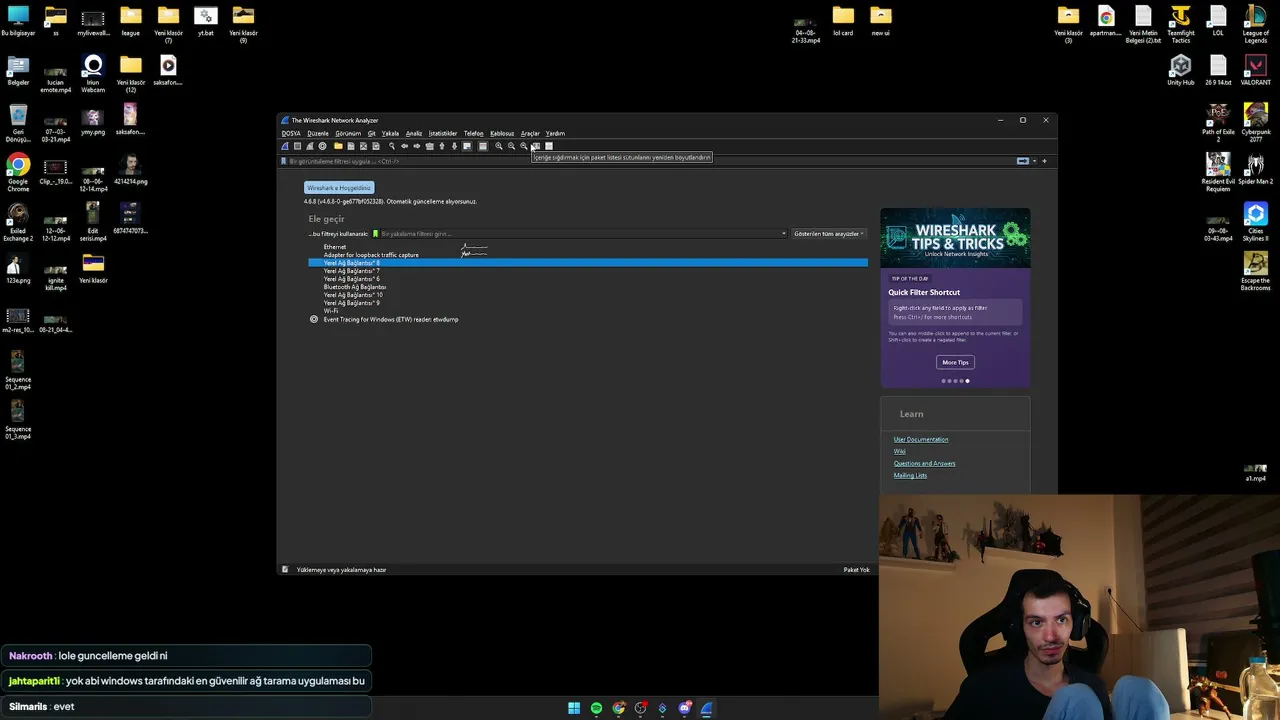Go to previous packet arrow
The width and height of the screenshot is (1280, 720).
(x=405, y=146)
